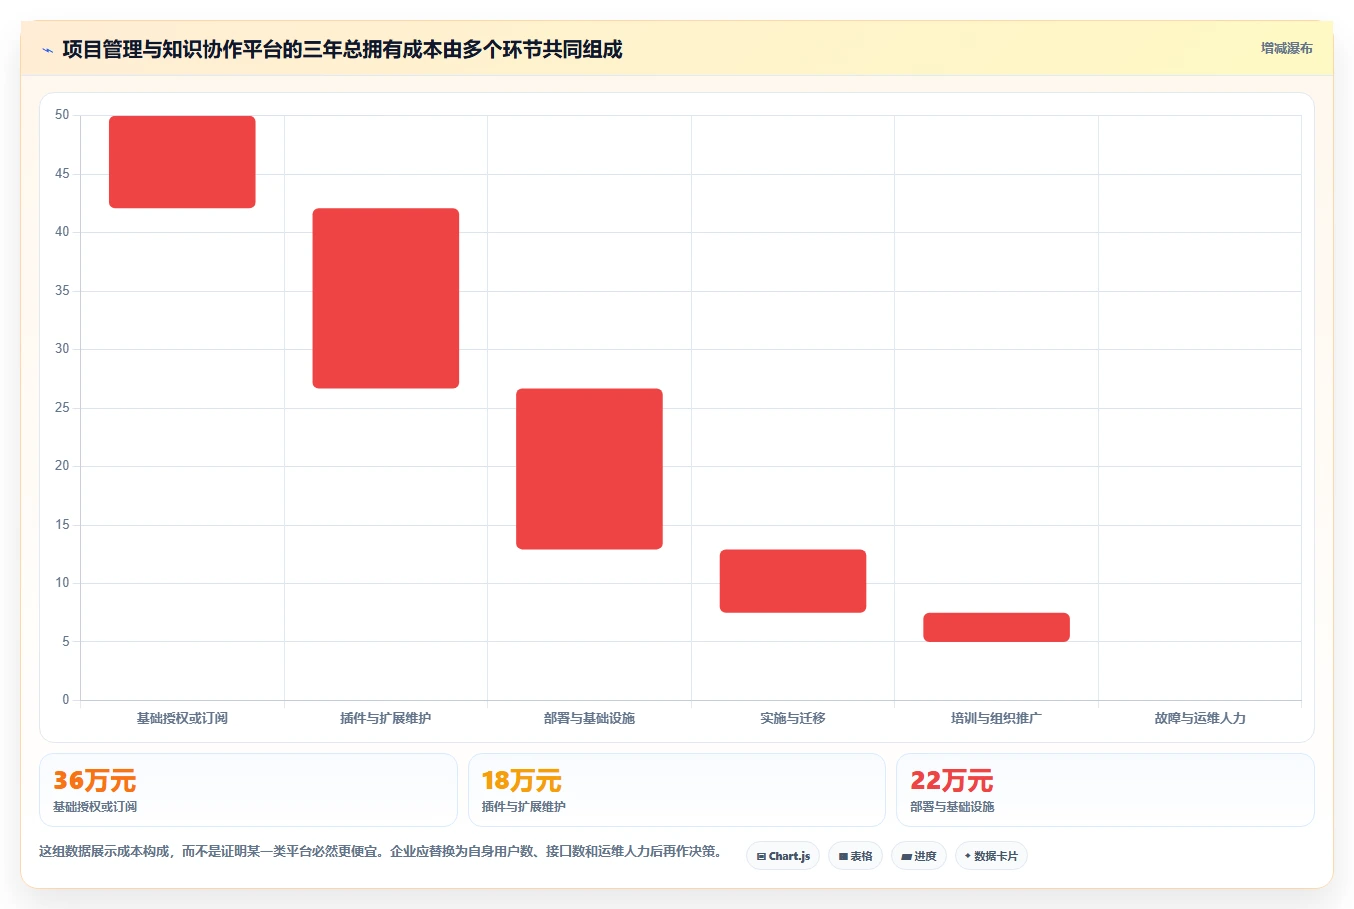Click the 故障与运维人力 axis label
The width and height of the screenshot is (1354, 909).
1200,718
